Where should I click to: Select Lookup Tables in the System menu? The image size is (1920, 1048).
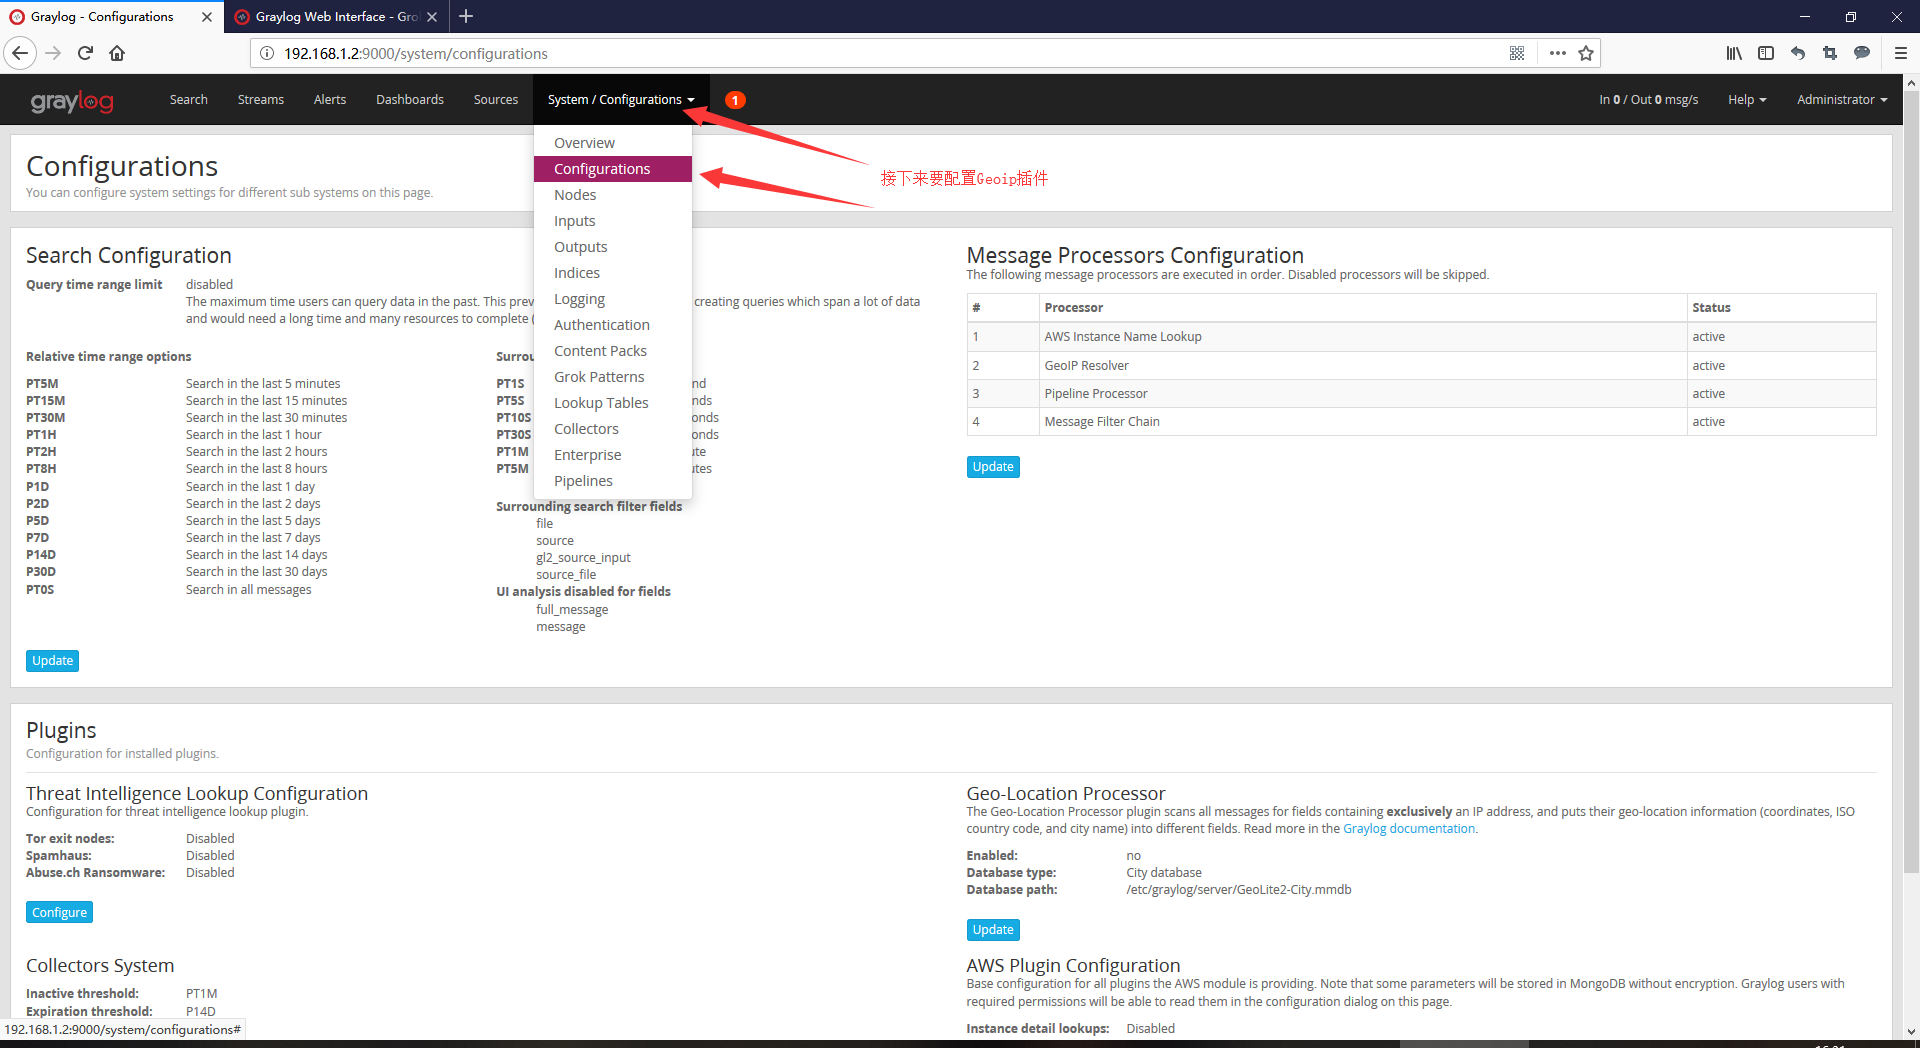click(x=613, y=403)
